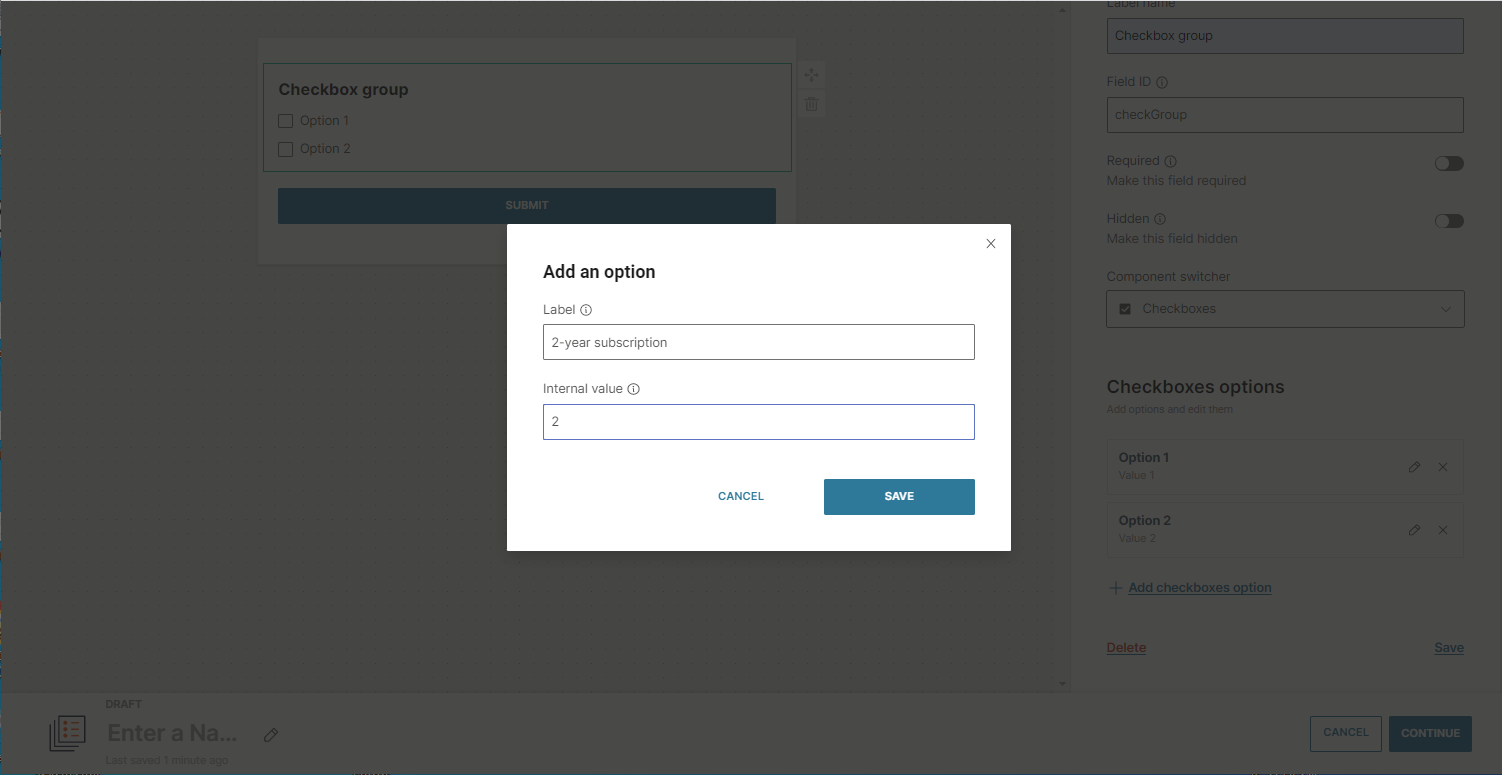Click the Option 1 label in options list
This screenshot has width=1502, height=775.
tap(1144, 458)
